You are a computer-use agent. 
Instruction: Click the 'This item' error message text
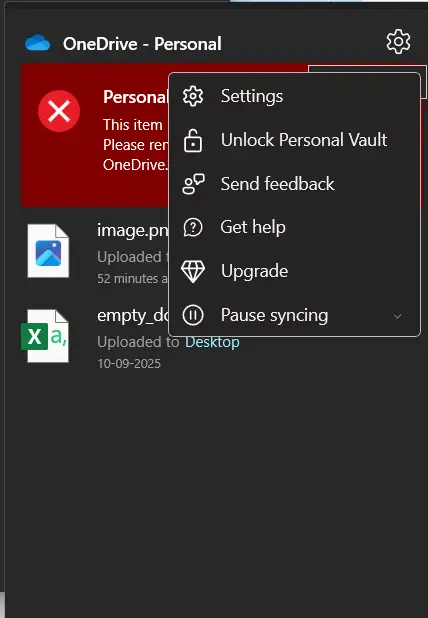[x=132, y=125]
